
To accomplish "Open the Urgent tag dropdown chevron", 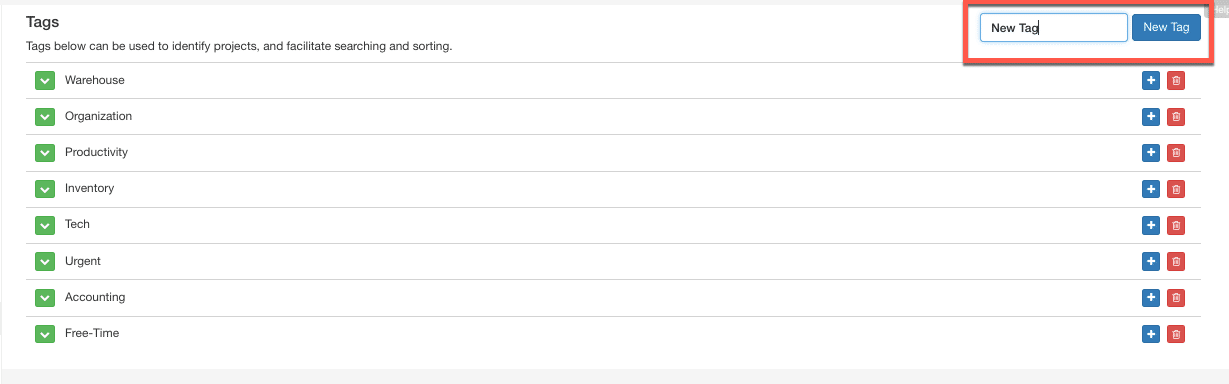I will (x=44, y=262).
